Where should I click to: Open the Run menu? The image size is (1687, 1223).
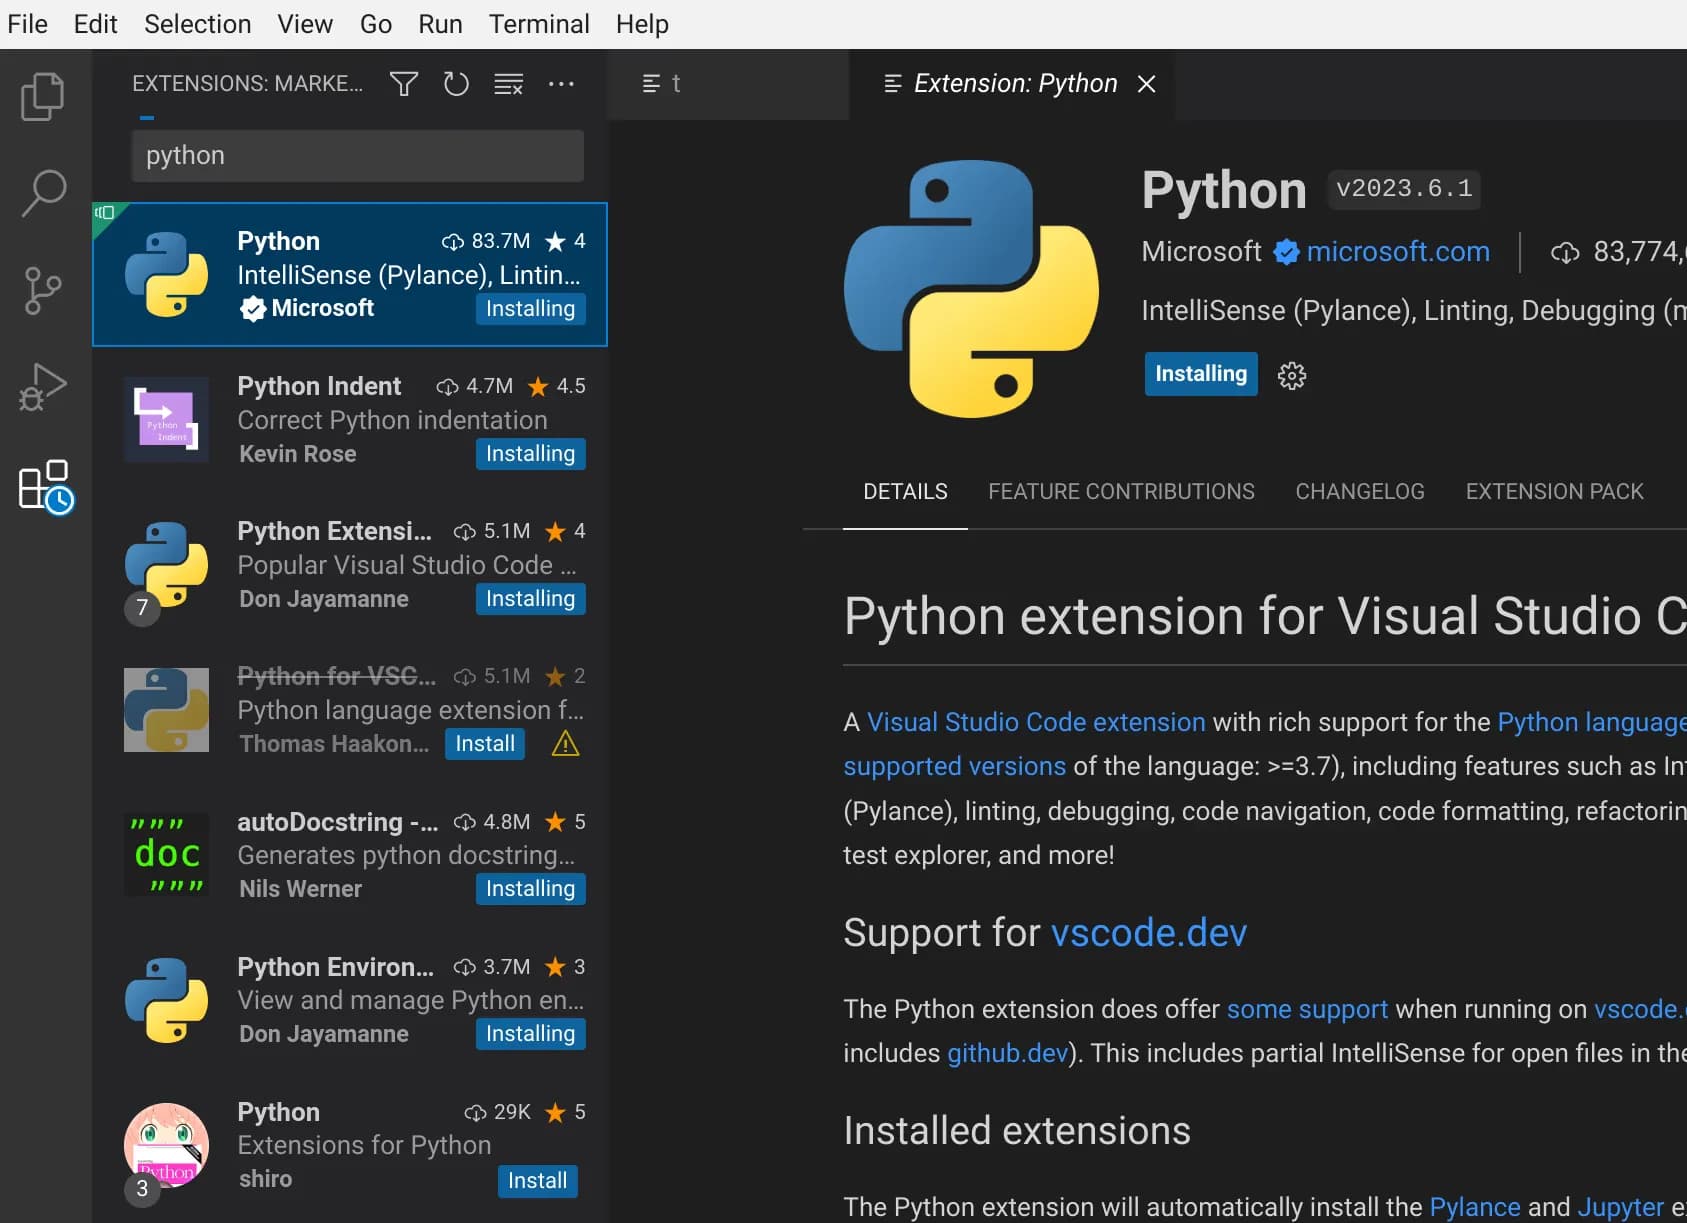(440, 23)
